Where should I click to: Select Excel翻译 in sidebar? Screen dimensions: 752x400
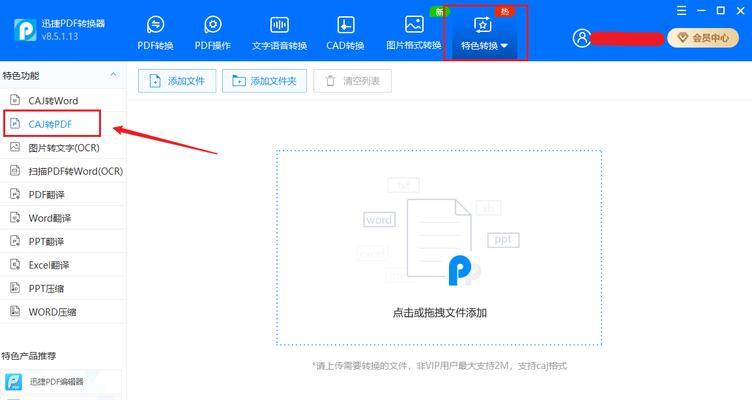coord(63,265)
